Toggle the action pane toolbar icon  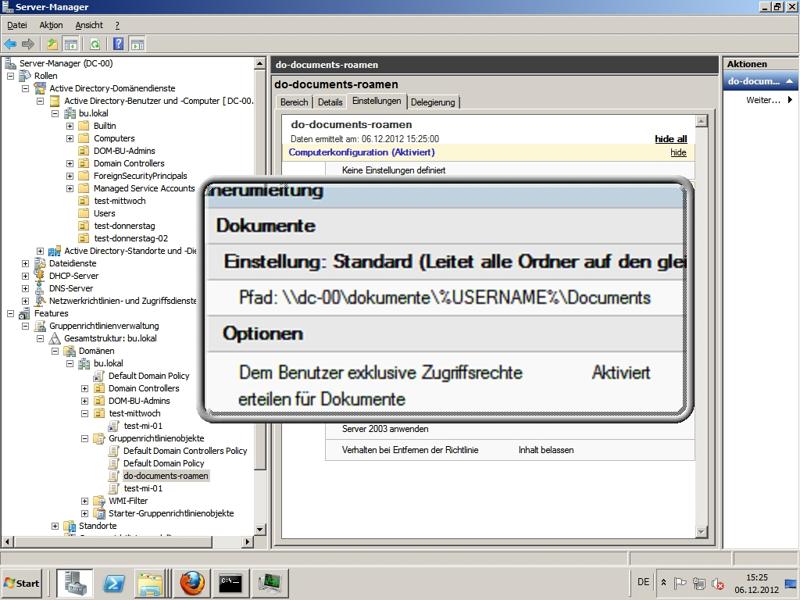point(137,44)
